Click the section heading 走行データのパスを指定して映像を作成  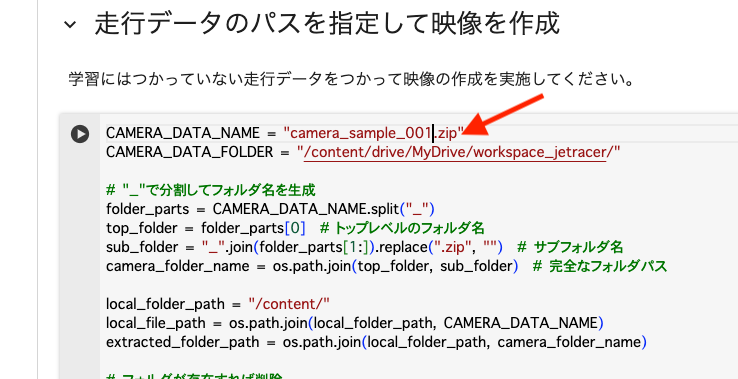tap(327, 24)
